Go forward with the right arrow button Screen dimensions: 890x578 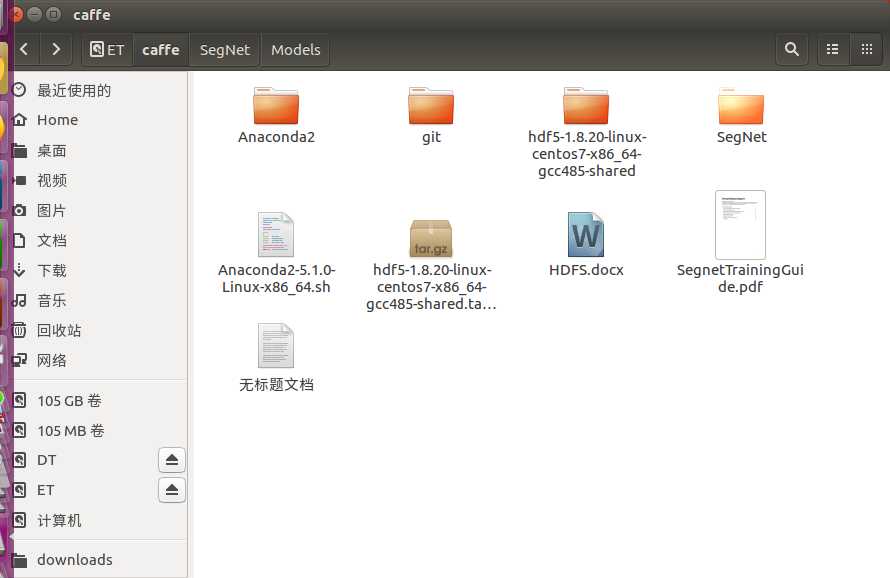point(56,49)
